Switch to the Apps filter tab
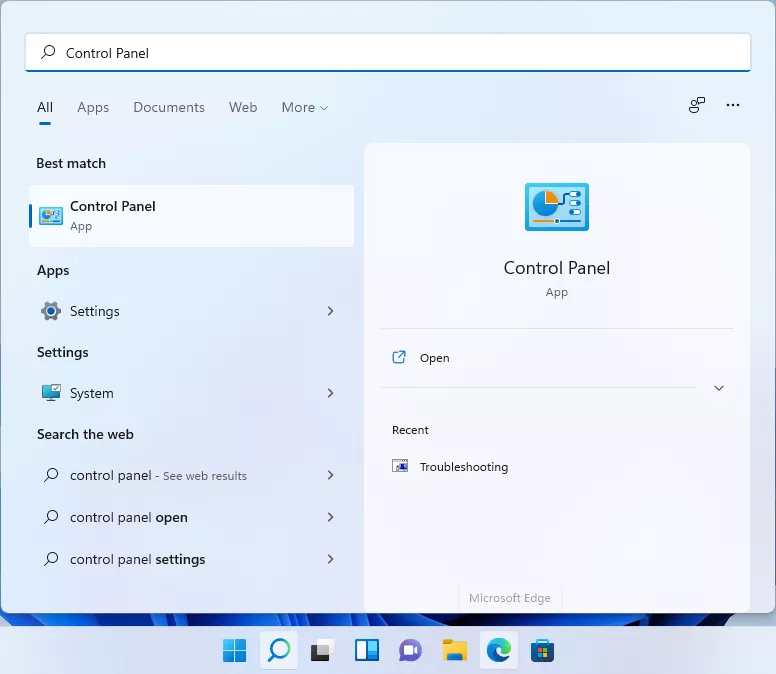The width and height of the screenshot is (776, 674). [x=93, y=107]
